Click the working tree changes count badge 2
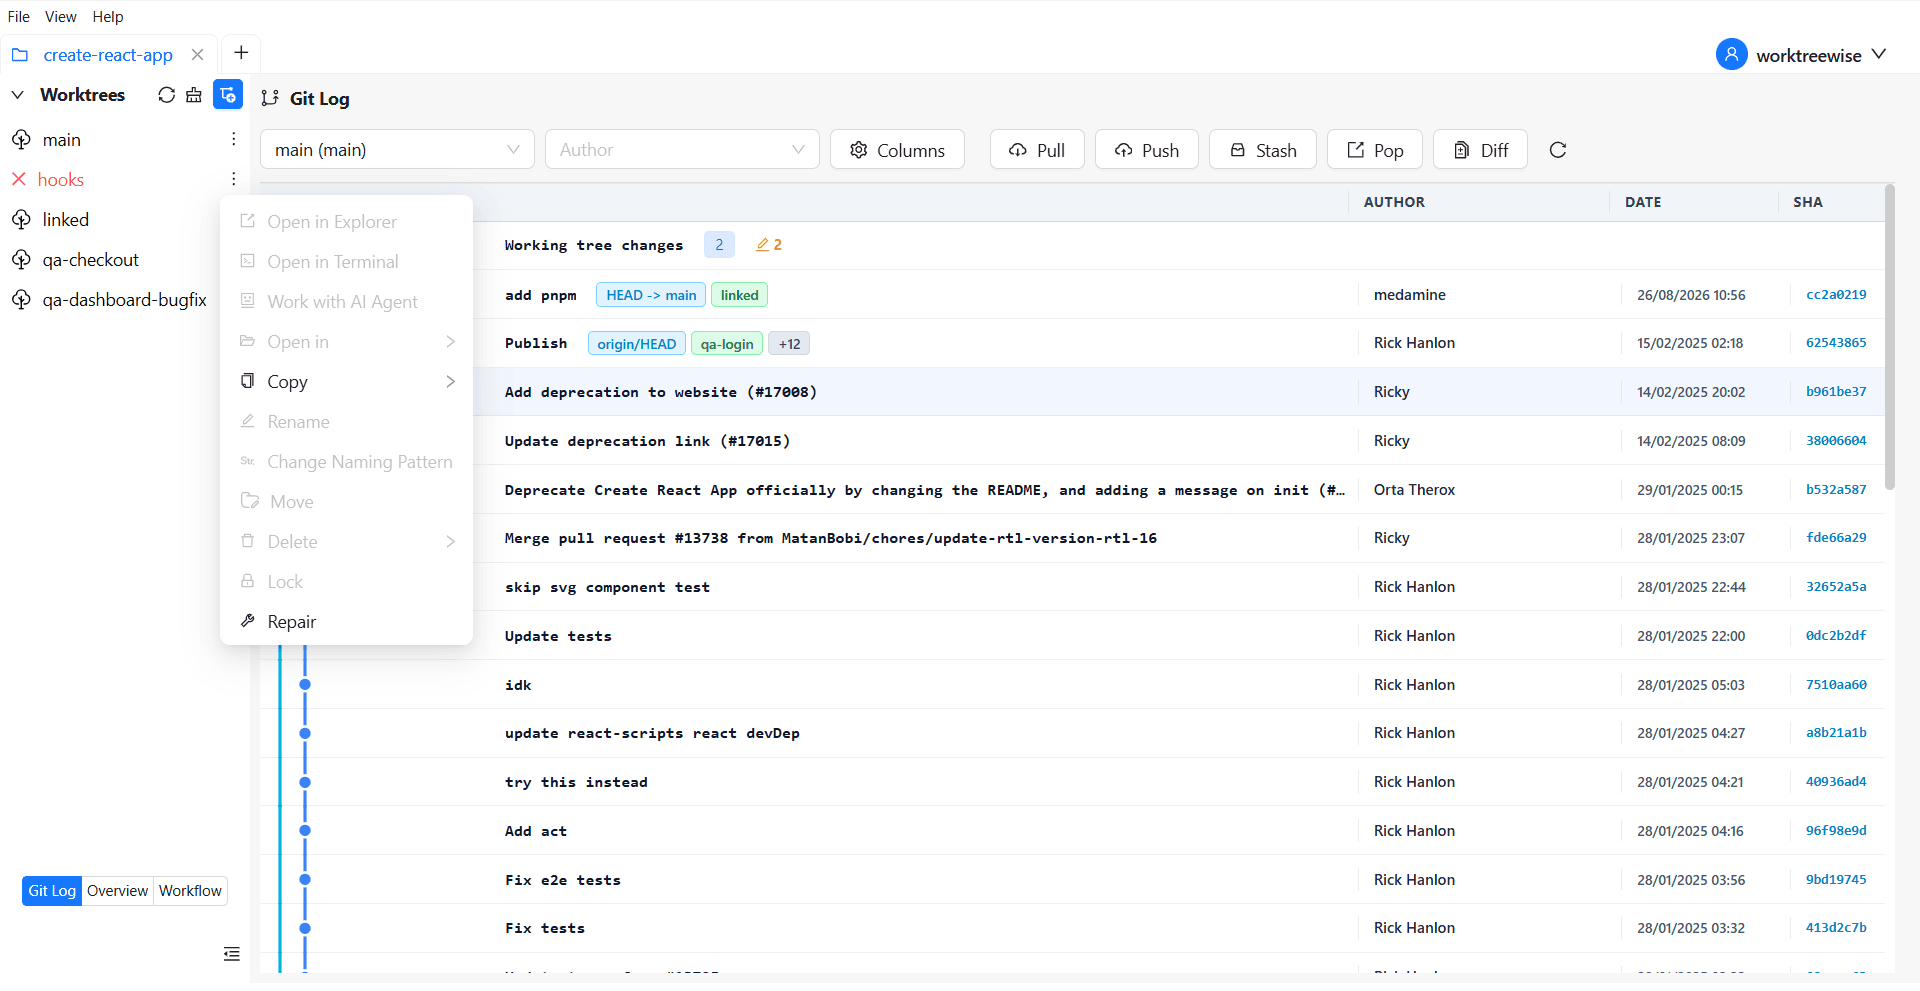 tap(719, 245)
